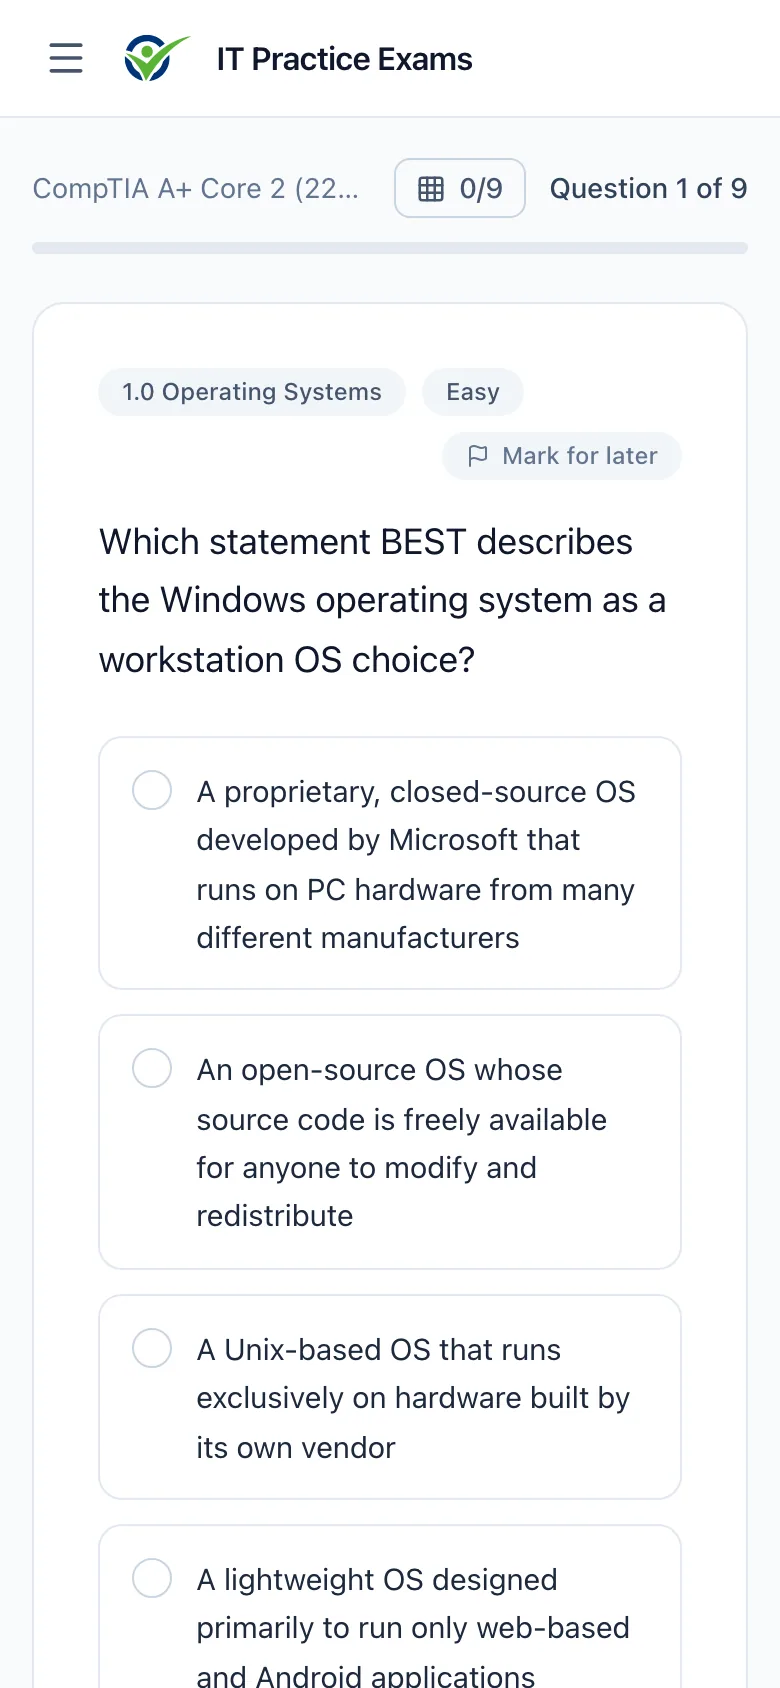Click the Question 1 of 9 label
Screen dimensions: 780x1688
click(648, 188)
